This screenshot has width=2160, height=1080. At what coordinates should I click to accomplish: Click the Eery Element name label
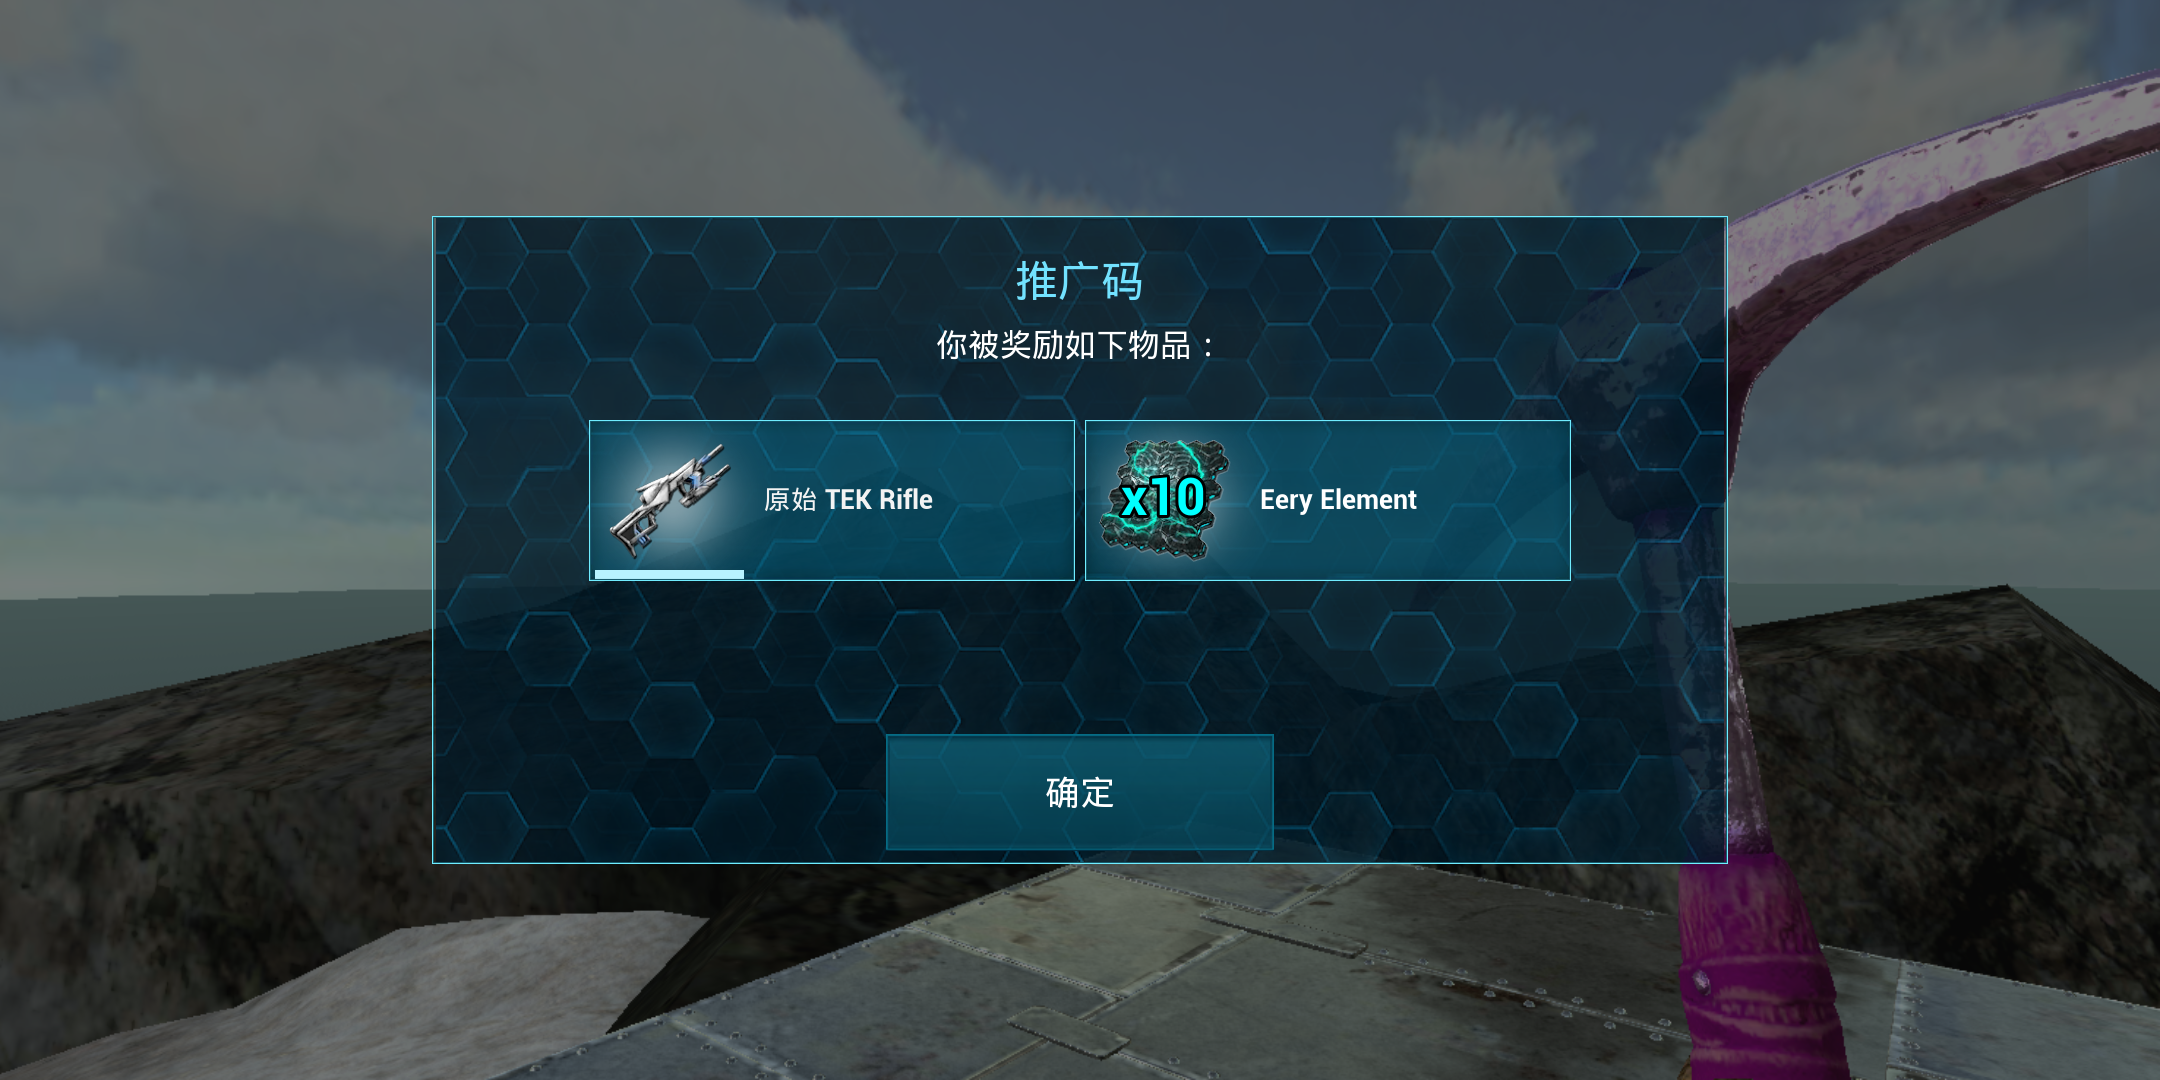[1338, 500]
